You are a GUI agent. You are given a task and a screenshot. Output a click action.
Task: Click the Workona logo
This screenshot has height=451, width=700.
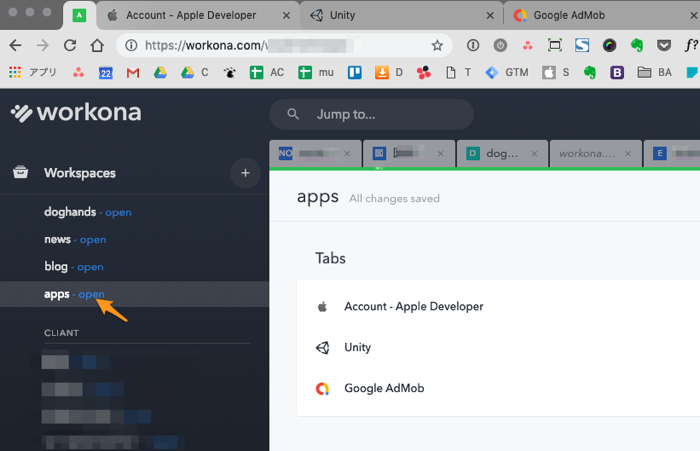pyautogui.click(x=76, y=113)
